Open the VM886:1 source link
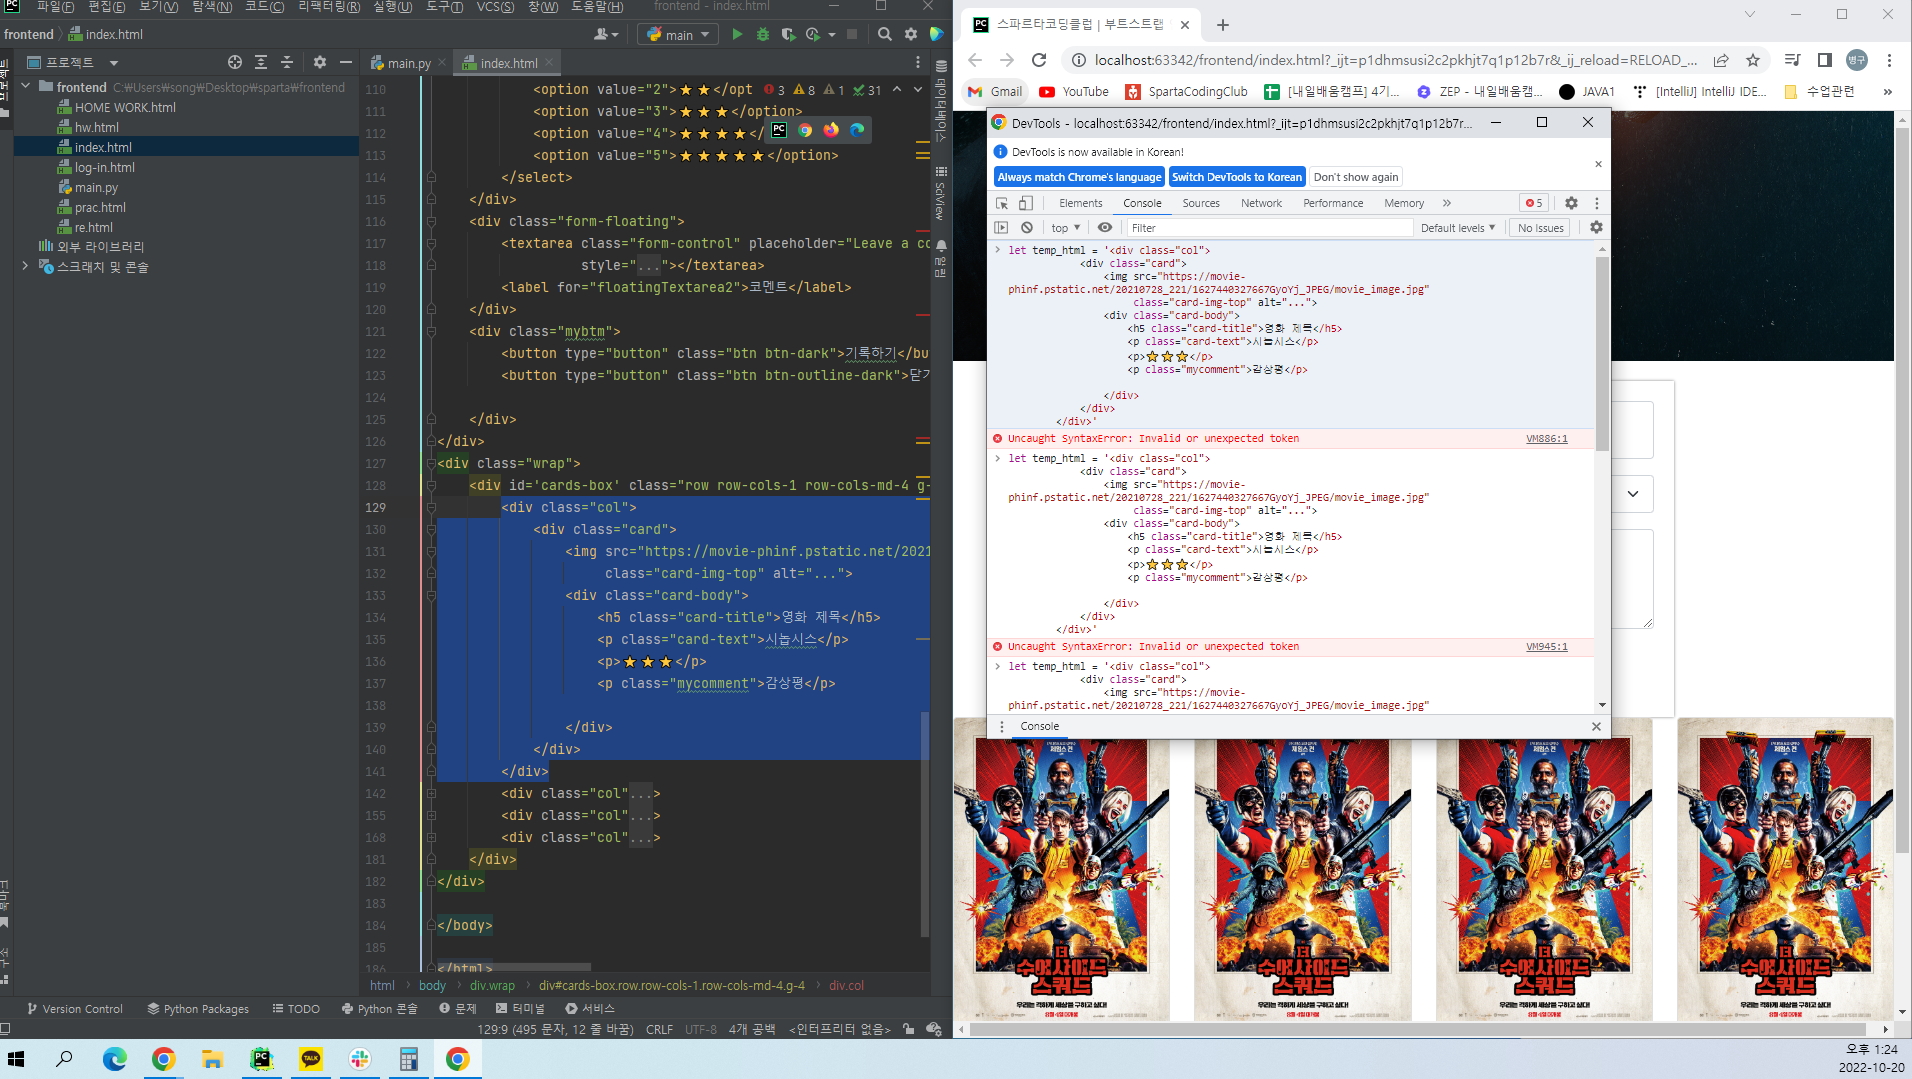The width and height of the screenshot is (1912, 1079). click(1546, 439)
